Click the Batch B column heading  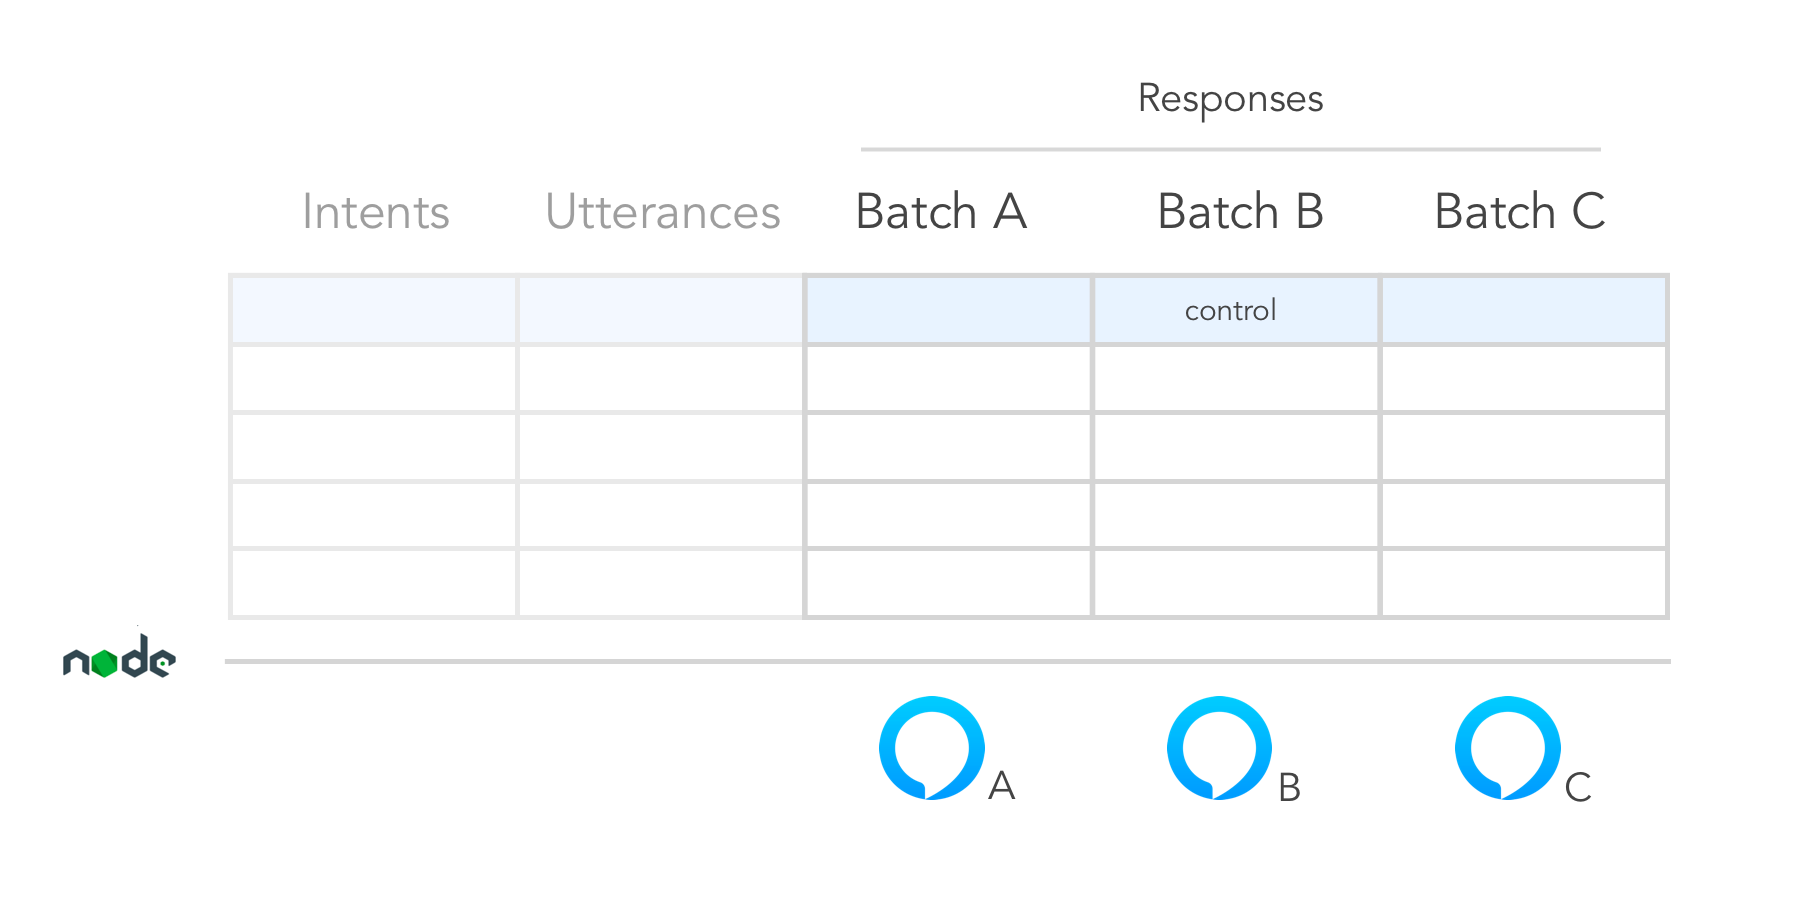point(1240,212)
